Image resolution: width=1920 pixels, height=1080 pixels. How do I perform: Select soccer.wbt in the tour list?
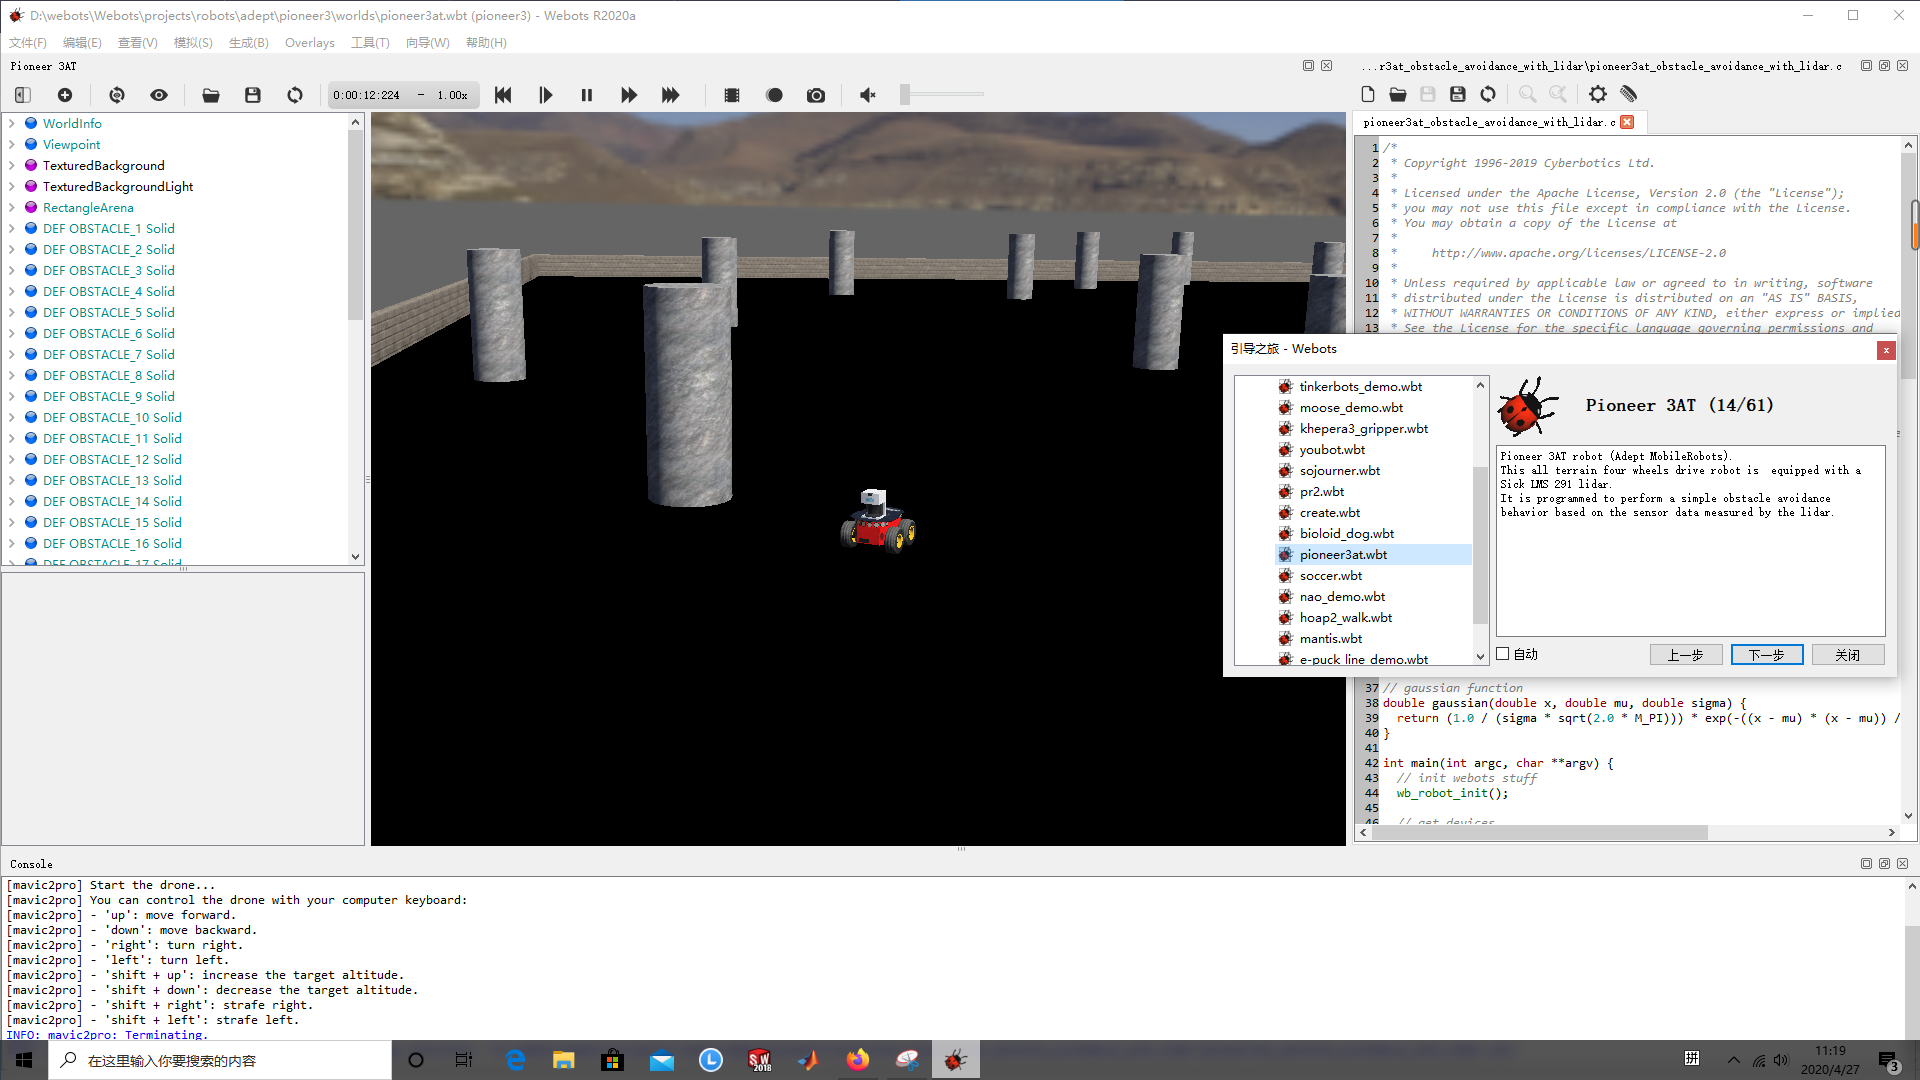(x=1330, y=576)
